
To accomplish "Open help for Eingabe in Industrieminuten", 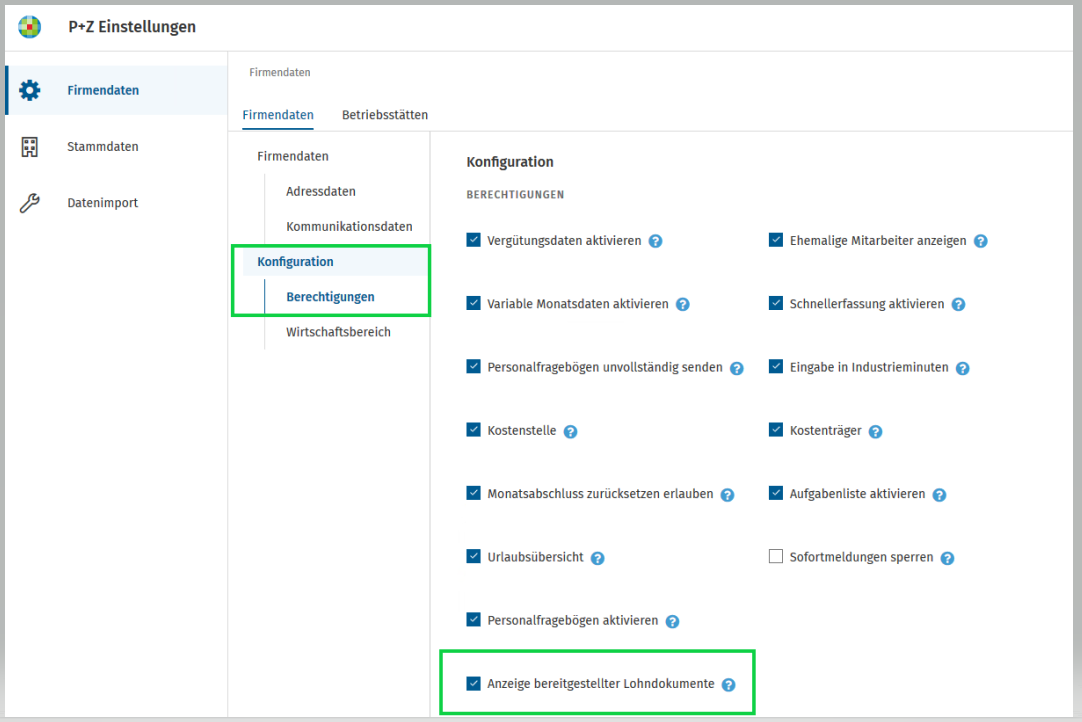I will (962, 367).
